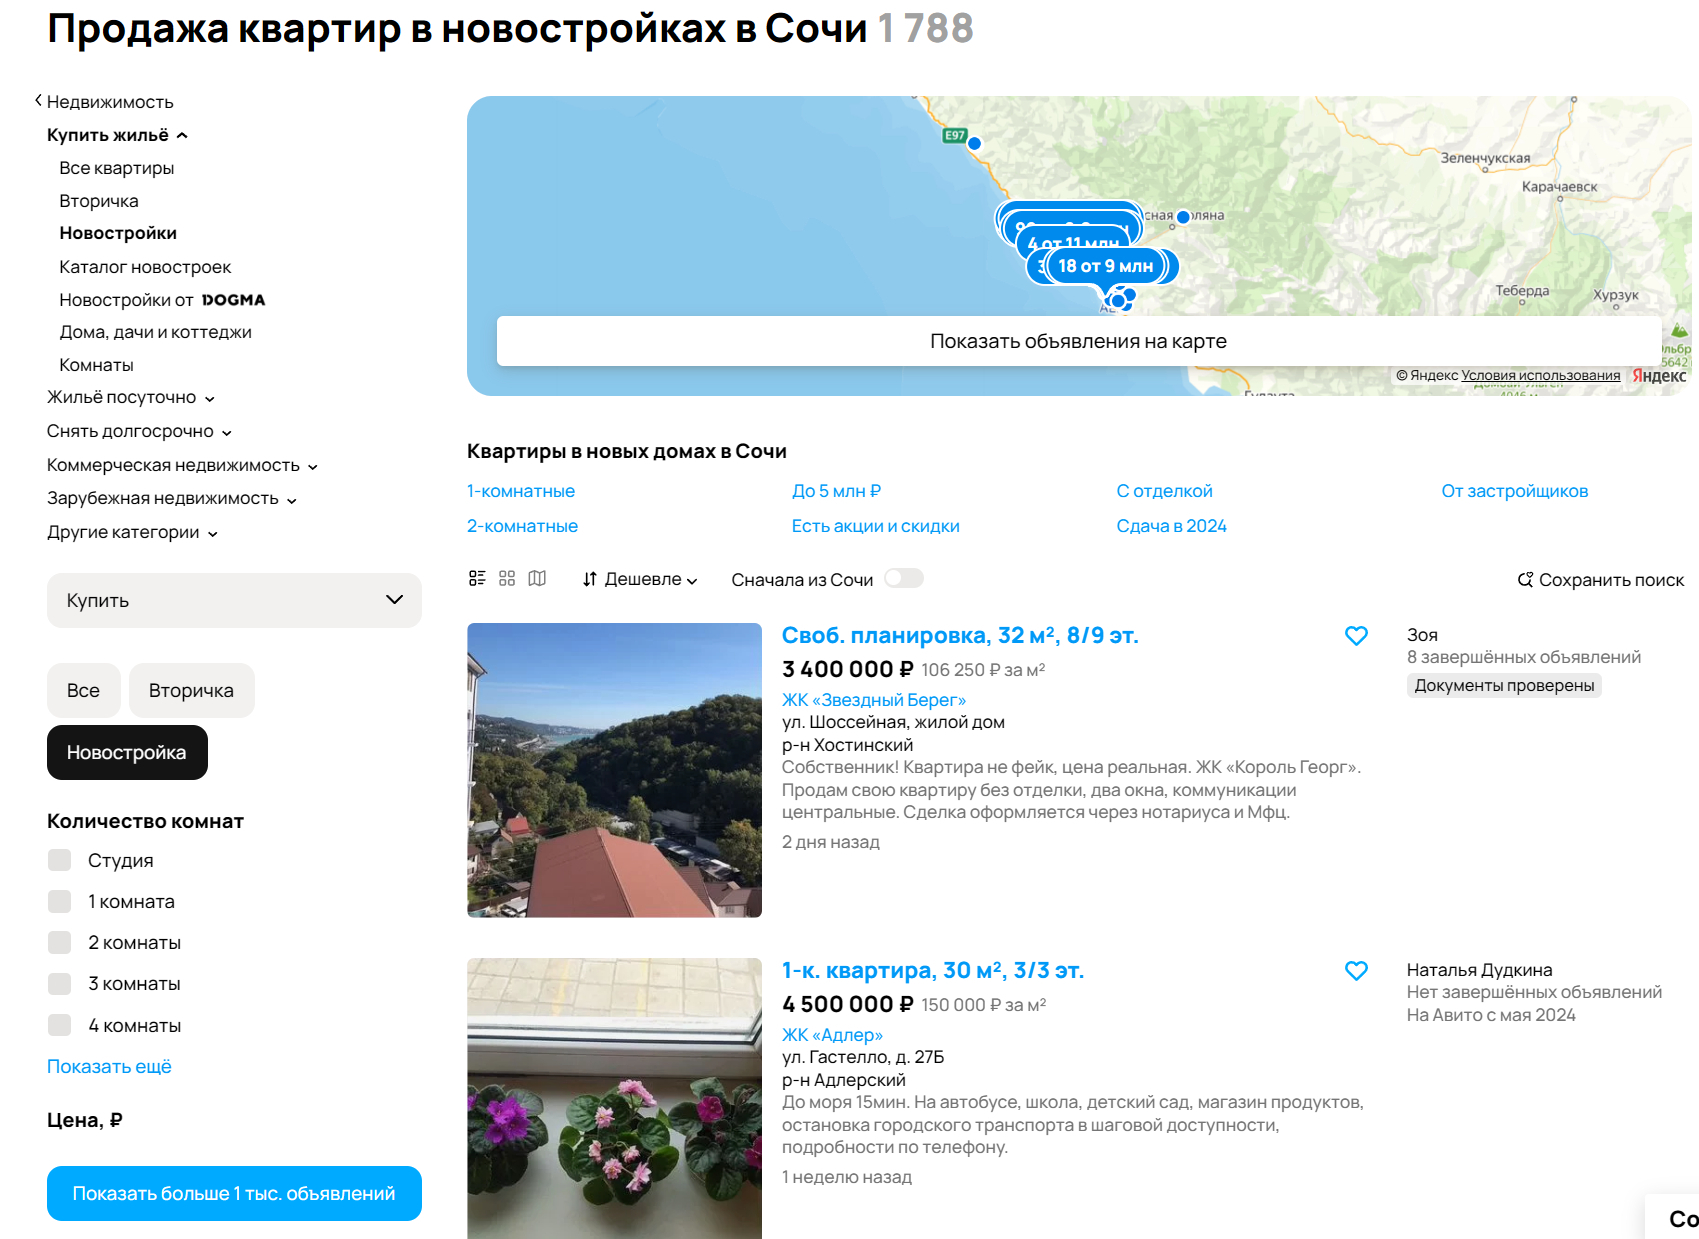Select the Вторичка tab
Image resolution: width=1699 pixels, height=1239 pixels.
tap(191, 690)
